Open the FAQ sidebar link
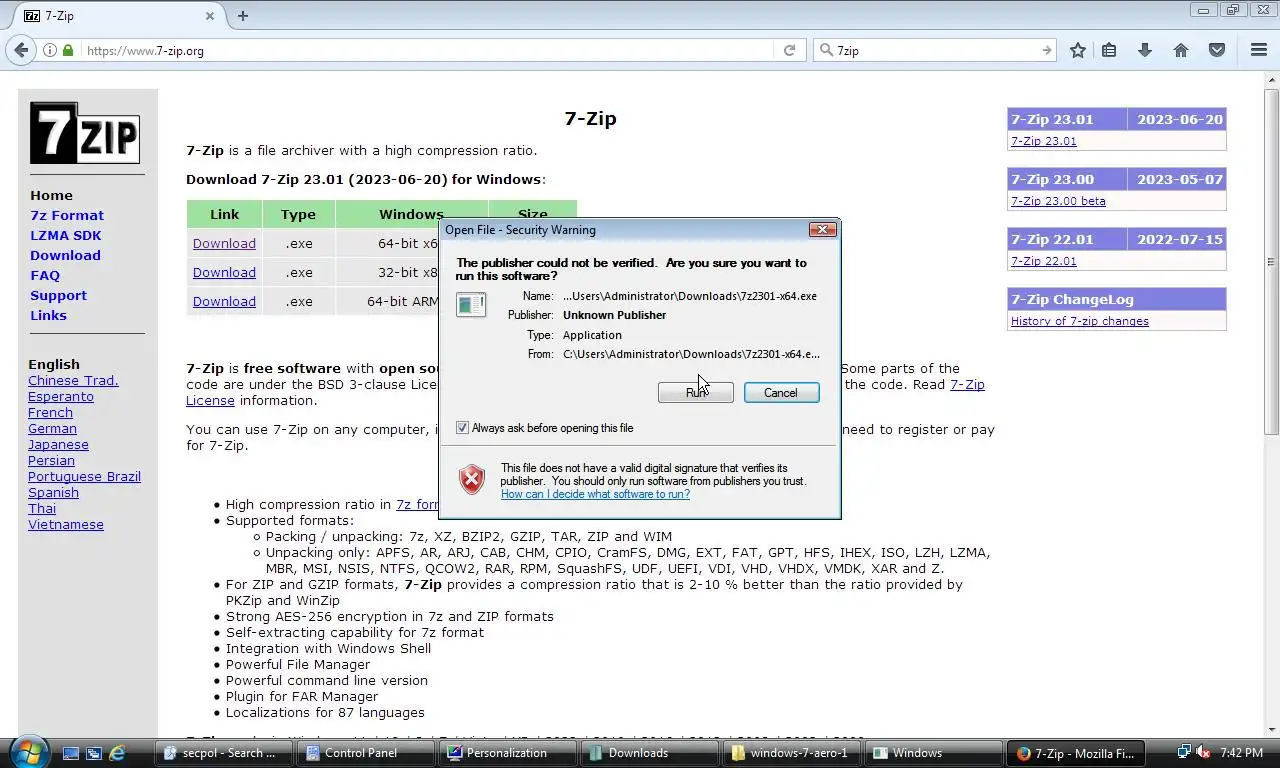Image resolution: width=1280 pixels, height=768 pixels. point(45,275)
